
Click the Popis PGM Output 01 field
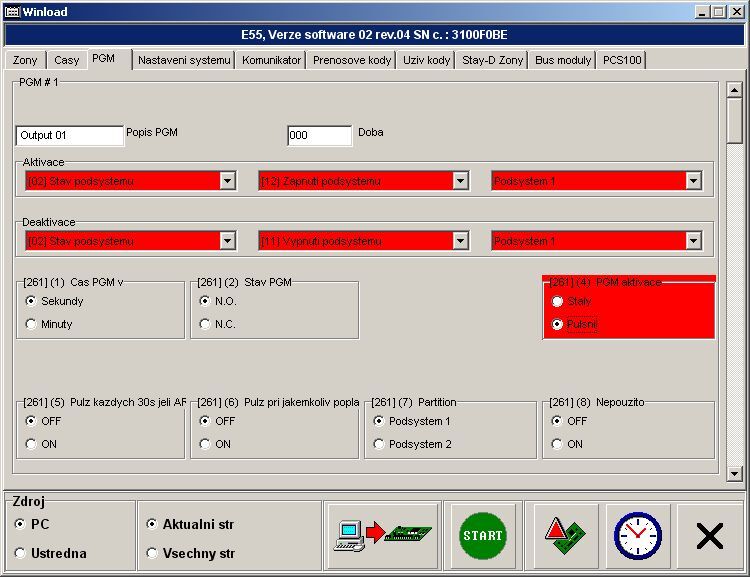click(x=69, y=135)
